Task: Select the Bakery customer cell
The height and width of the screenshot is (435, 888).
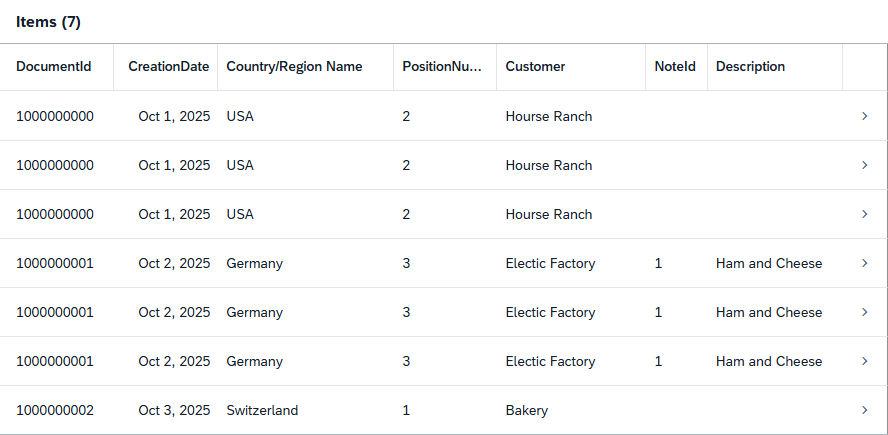Action: tap(527, 410)
